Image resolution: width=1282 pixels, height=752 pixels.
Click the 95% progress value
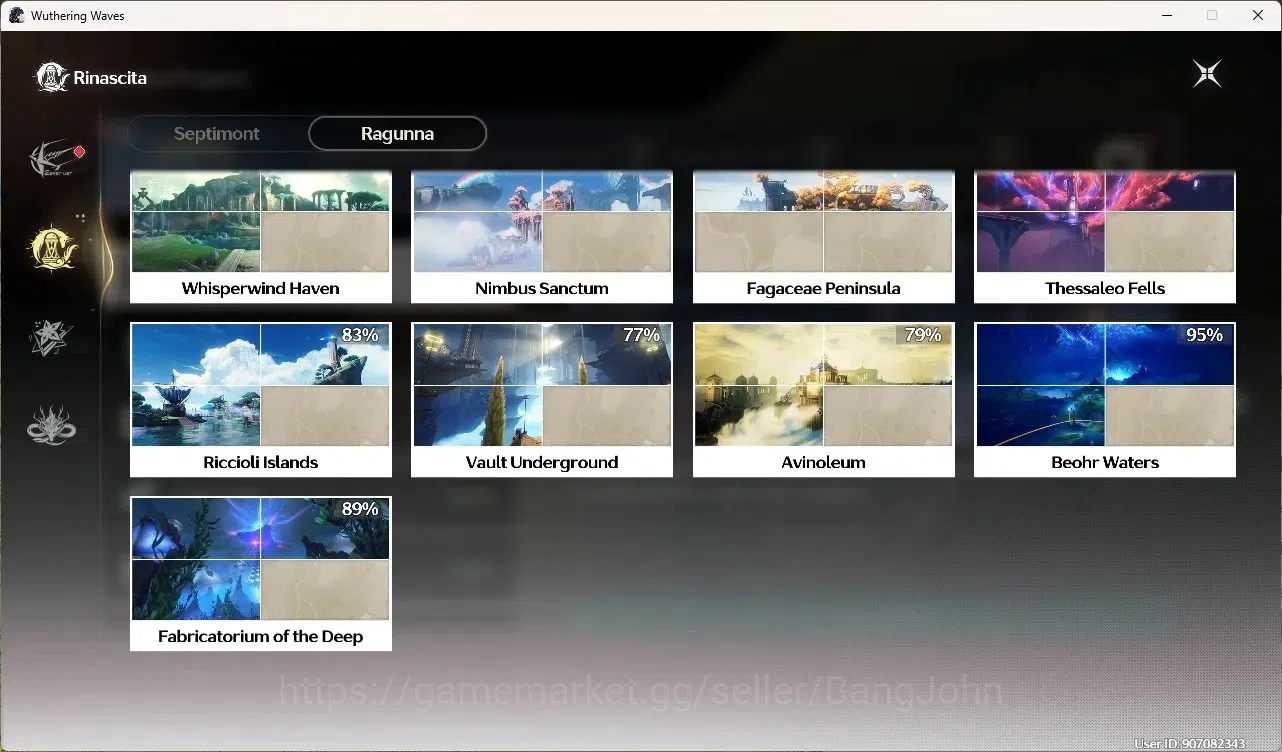point(1204,336)
